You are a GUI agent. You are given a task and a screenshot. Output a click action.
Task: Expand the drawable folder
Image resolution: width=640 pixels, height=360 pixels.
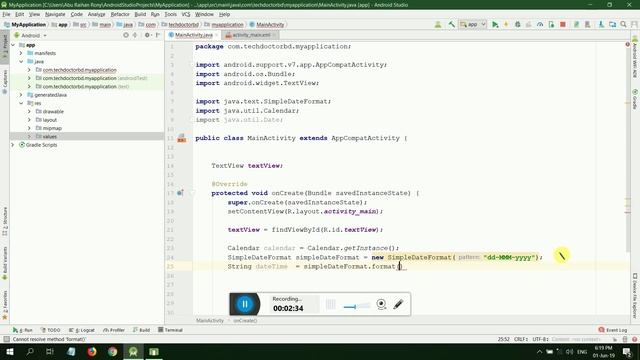pyautogui.click(x=29, y=111)
